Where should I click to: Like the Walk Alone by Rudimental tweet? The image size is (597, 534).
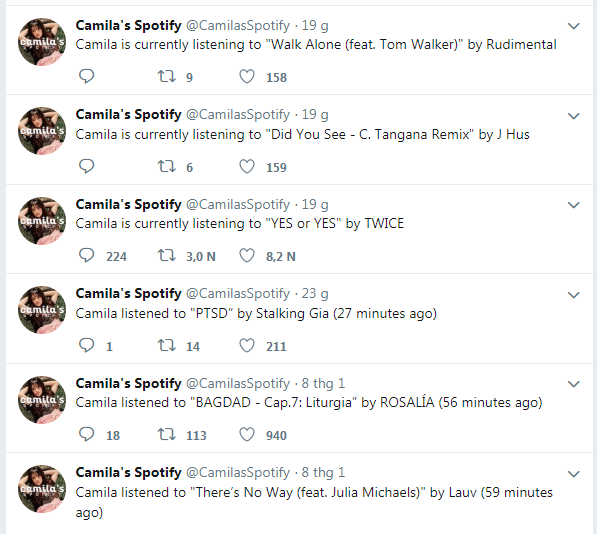247,77
